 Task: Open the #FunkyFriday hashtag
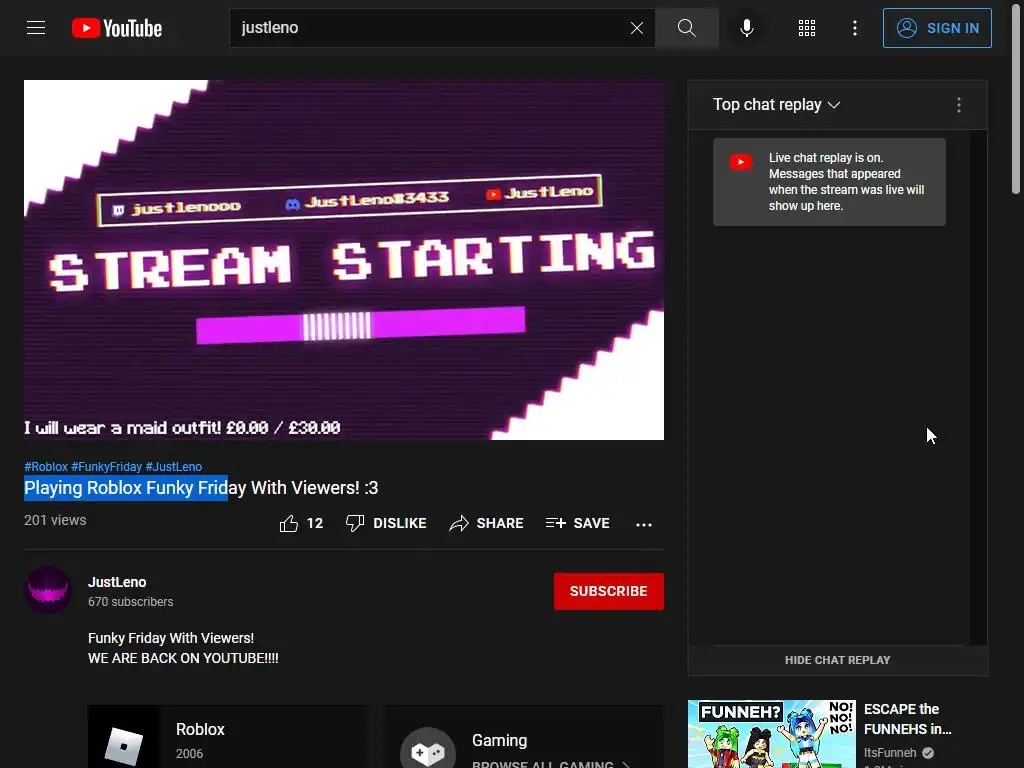tap(106, 467)
